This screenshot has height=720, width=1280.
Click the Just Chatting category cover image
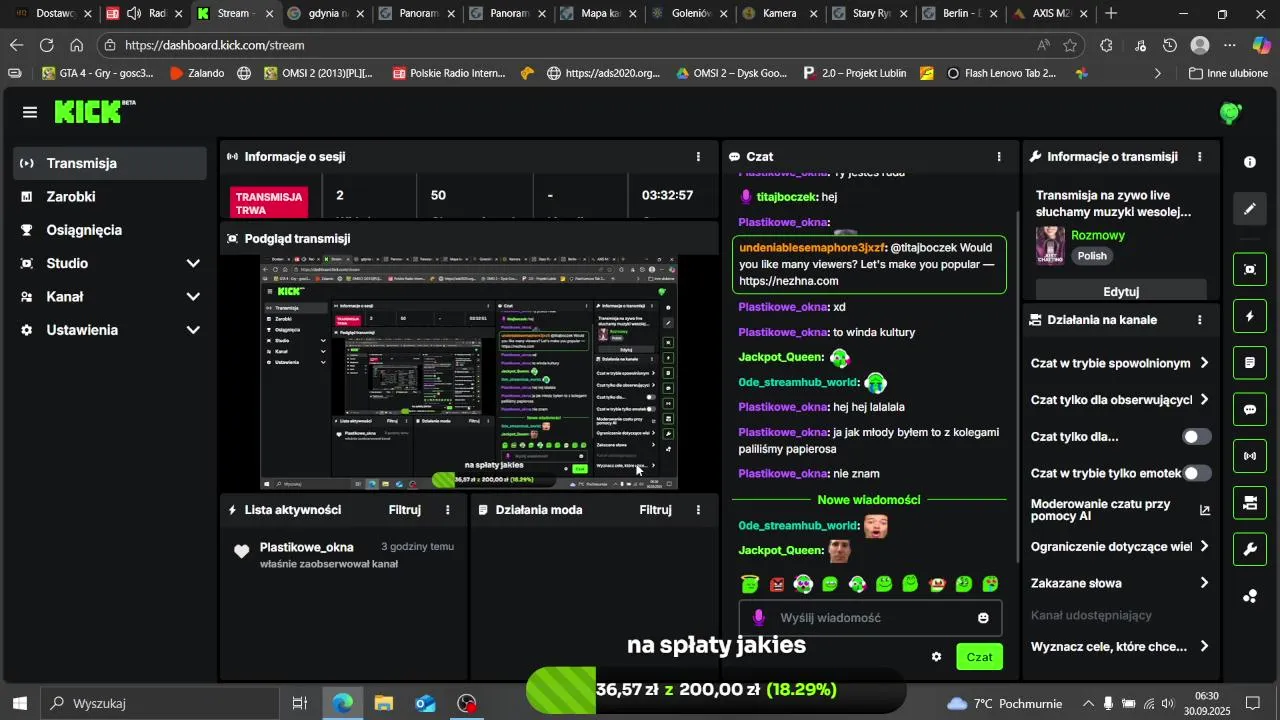point(1050,245)
